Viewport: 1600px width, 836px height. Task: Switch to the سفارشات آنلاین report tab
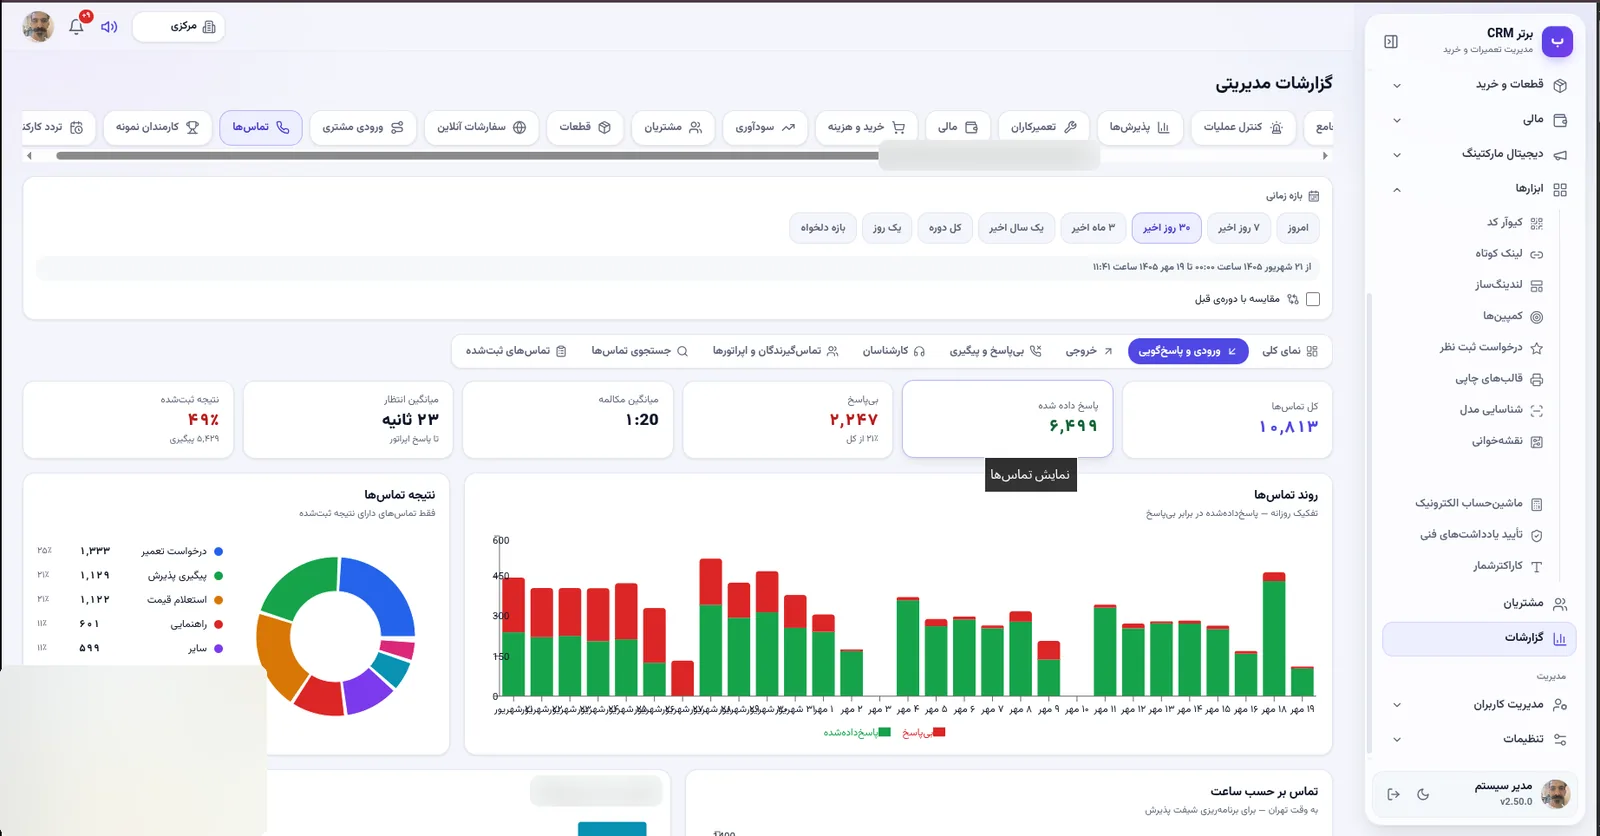coord(482,127)
